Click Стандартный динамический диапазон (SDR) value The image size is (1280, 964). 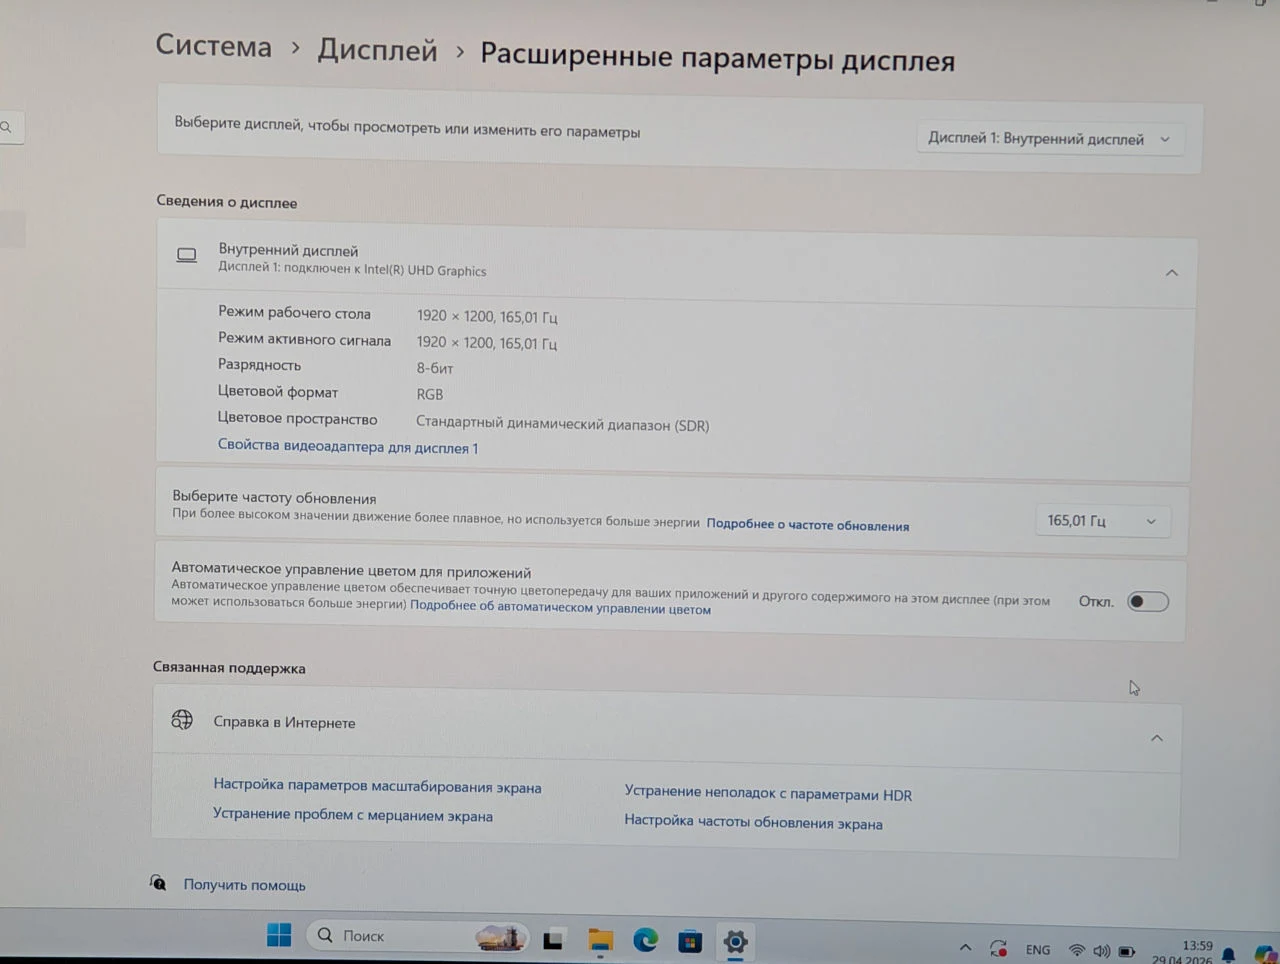(563, 424)
